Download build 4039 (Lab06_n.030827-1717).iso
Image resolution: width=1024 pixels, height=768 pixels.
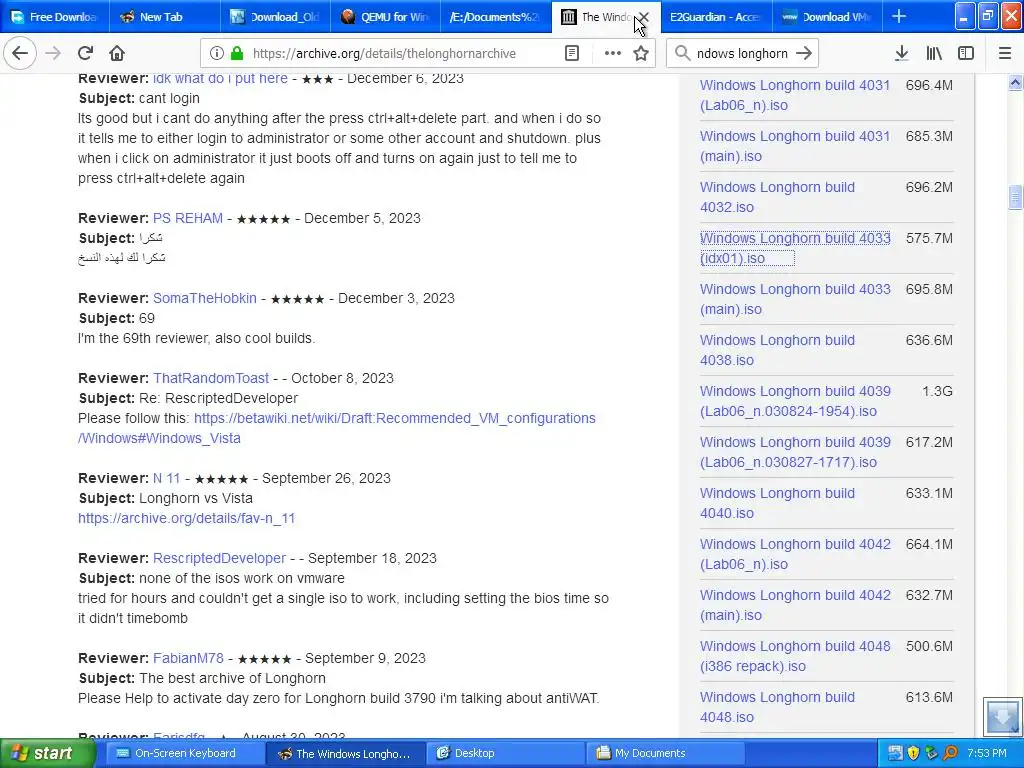tap(795, 452)
